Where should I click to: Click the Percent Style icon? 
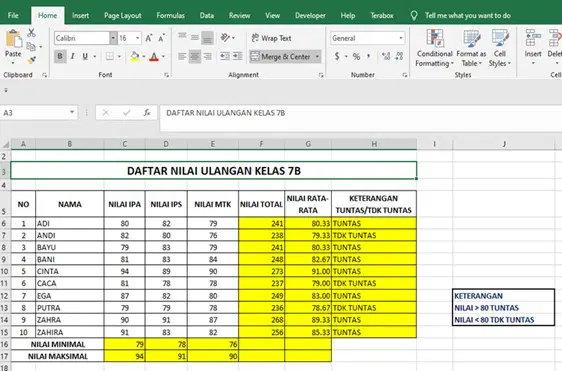[356, 56]
